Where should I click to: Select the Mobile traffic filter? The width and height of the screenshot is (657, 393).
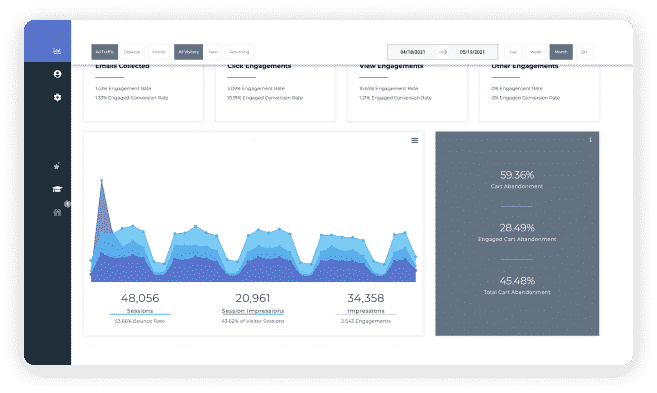(158, 52)
